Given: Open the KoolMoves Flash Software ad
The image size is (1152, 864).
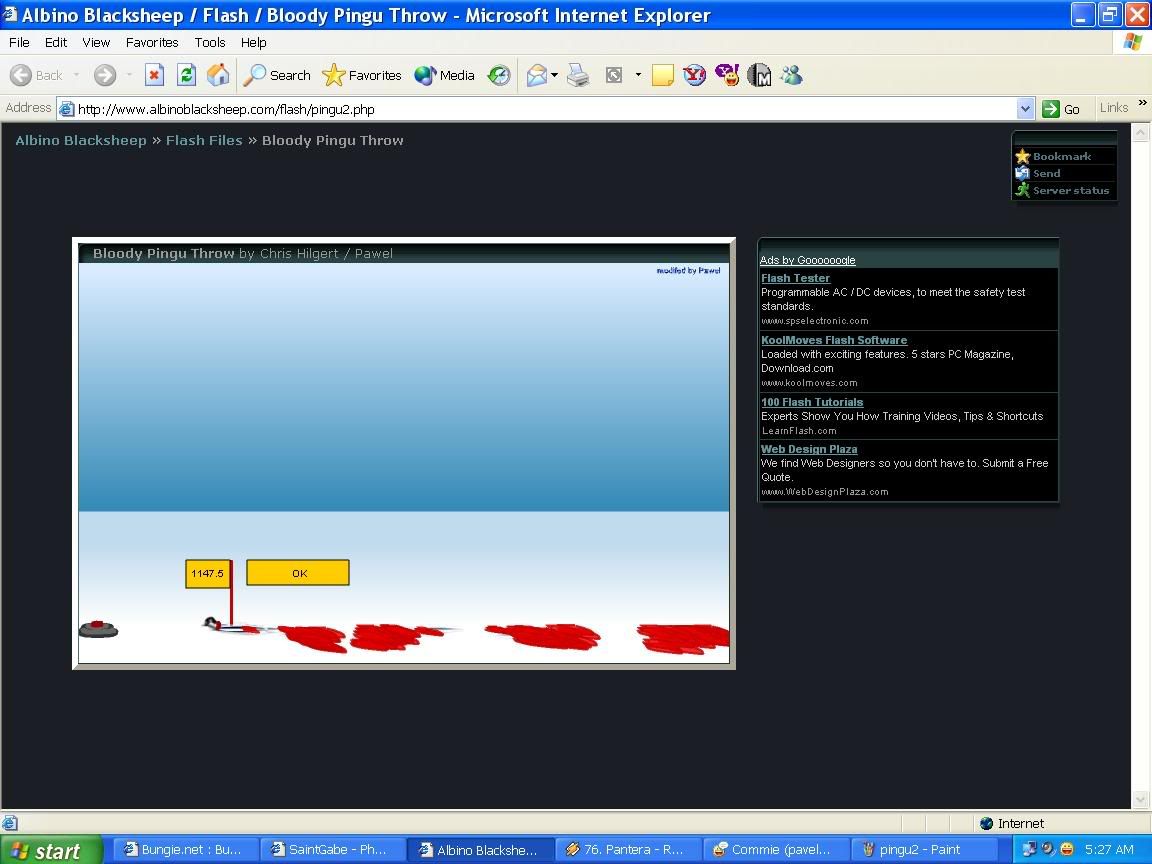Looking at the screenshot, I should click(834, 340).
